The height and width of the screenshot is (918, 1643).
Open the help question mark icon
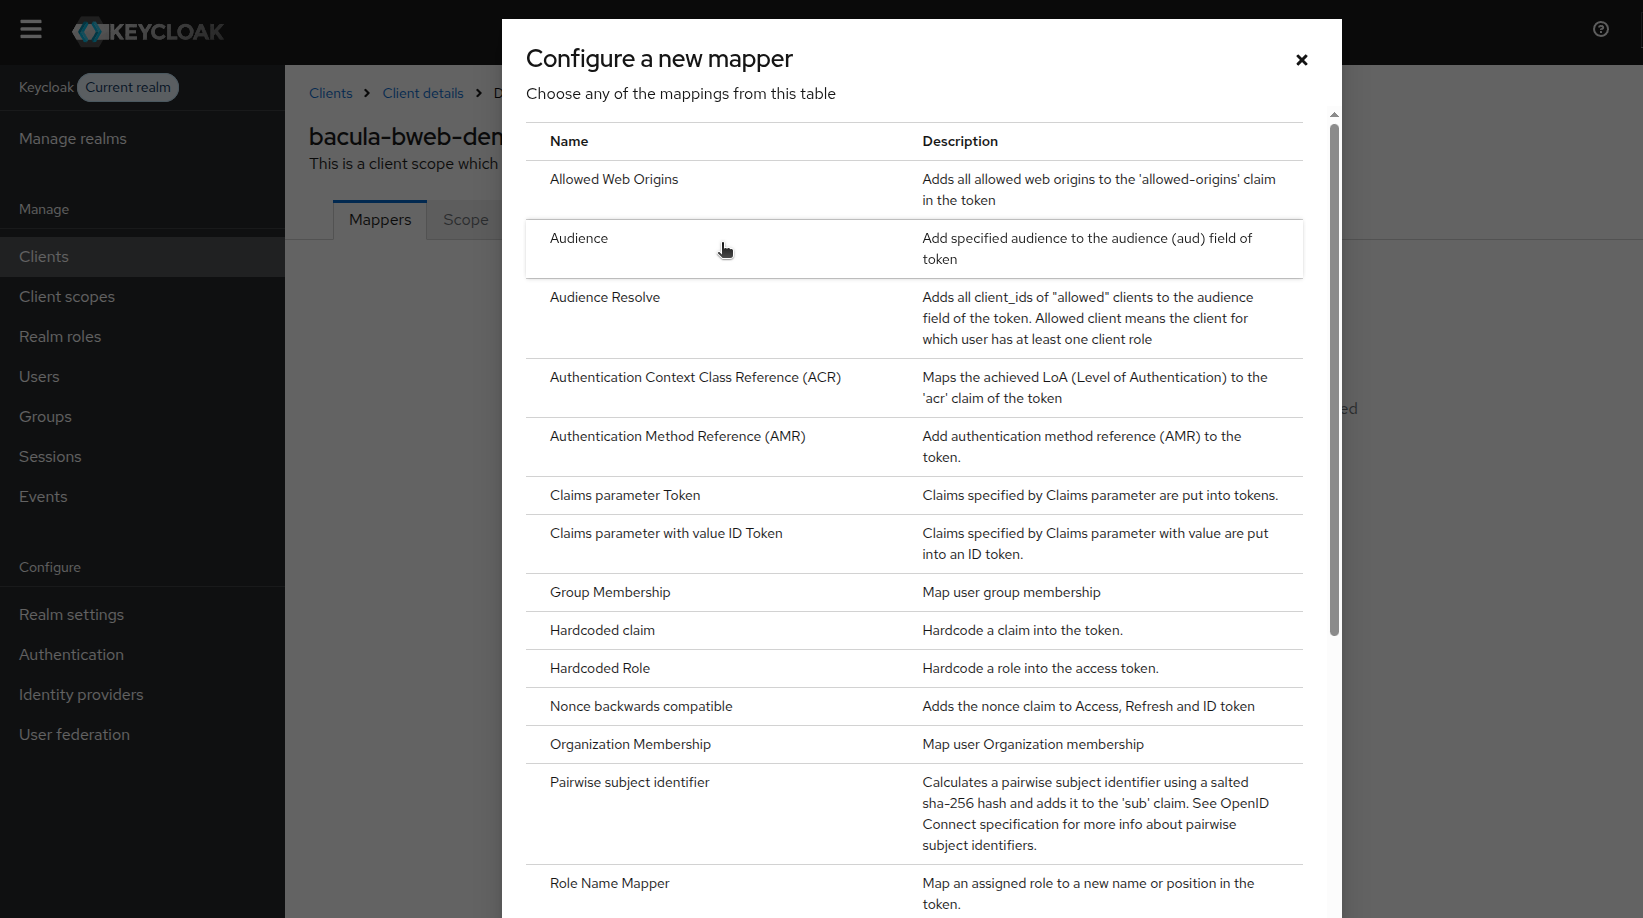pos(1600,30)
